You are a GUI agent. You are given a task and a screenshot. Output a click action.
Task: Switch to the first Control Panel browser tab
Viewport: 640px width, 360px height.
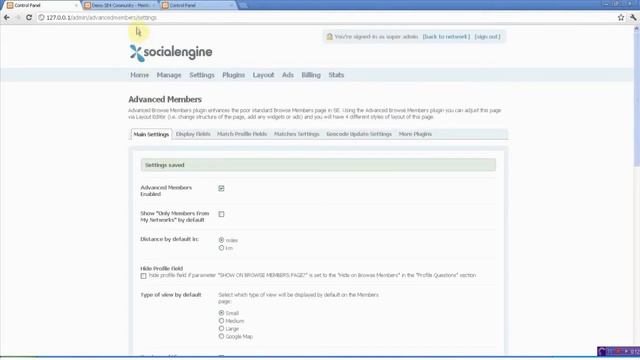coord(40,5)
